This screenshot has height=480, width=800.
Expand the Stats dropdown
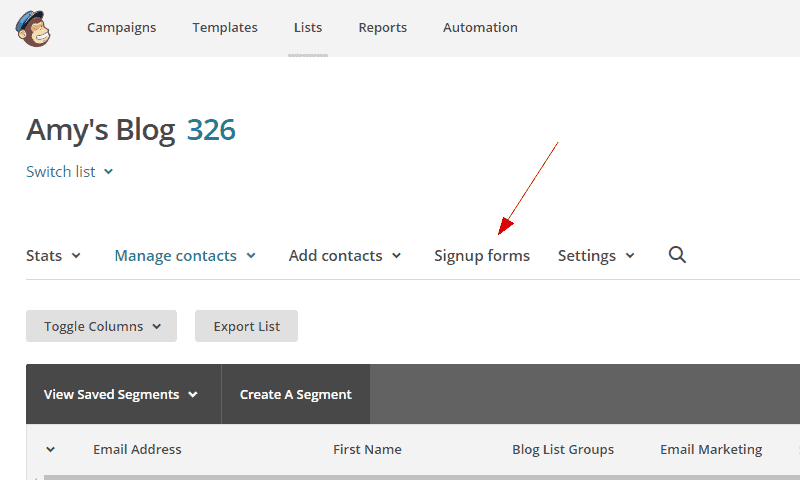click(x=53, y=255)
